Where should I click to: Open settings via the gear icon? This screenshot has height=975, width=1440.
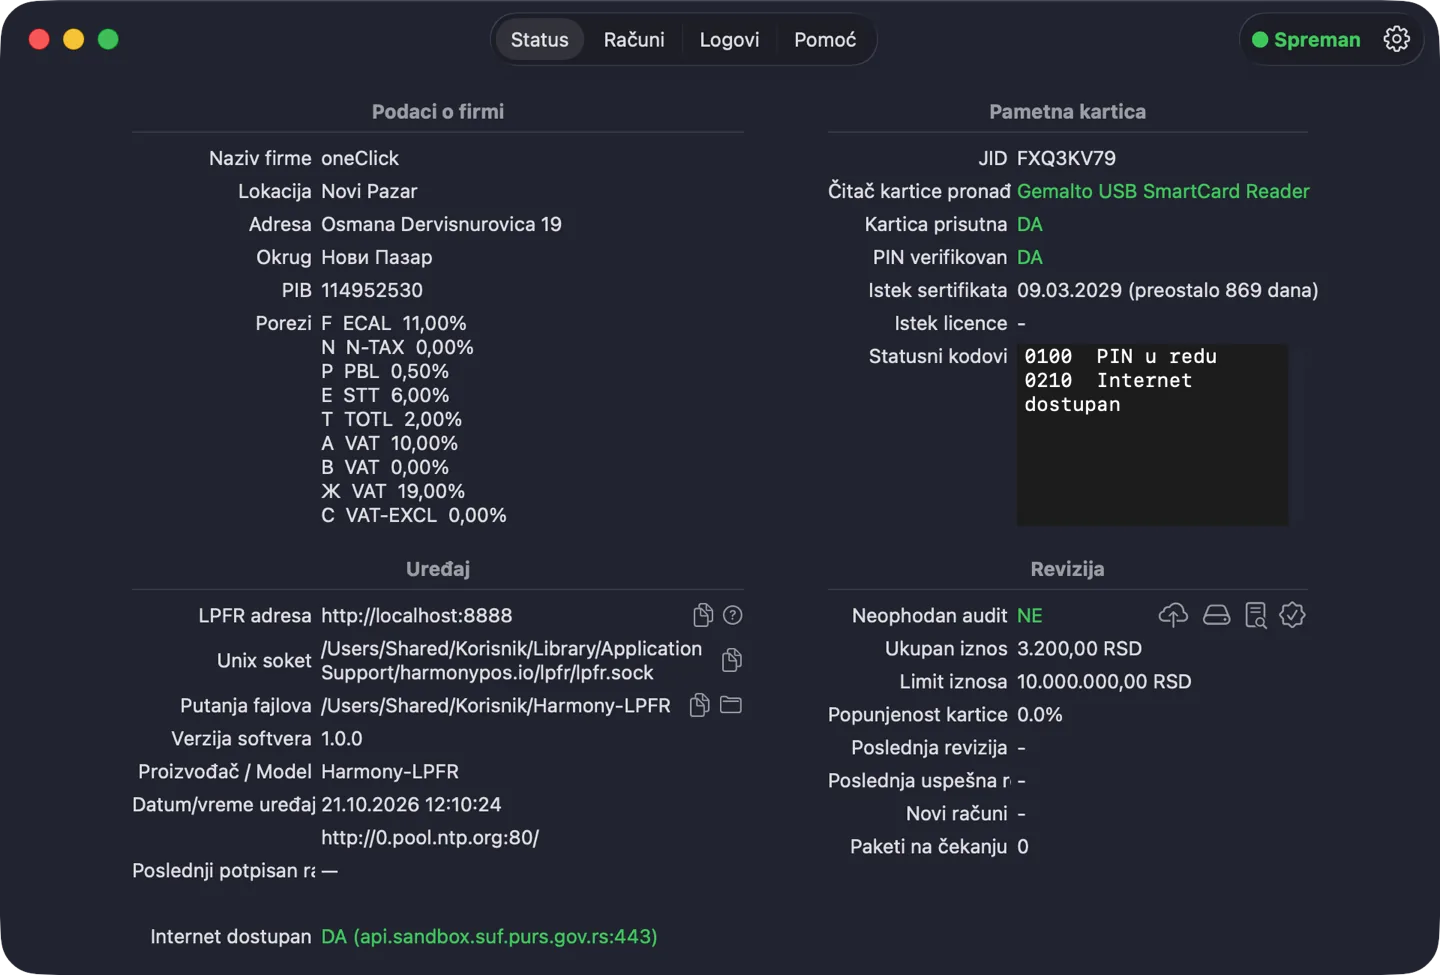1397,39
